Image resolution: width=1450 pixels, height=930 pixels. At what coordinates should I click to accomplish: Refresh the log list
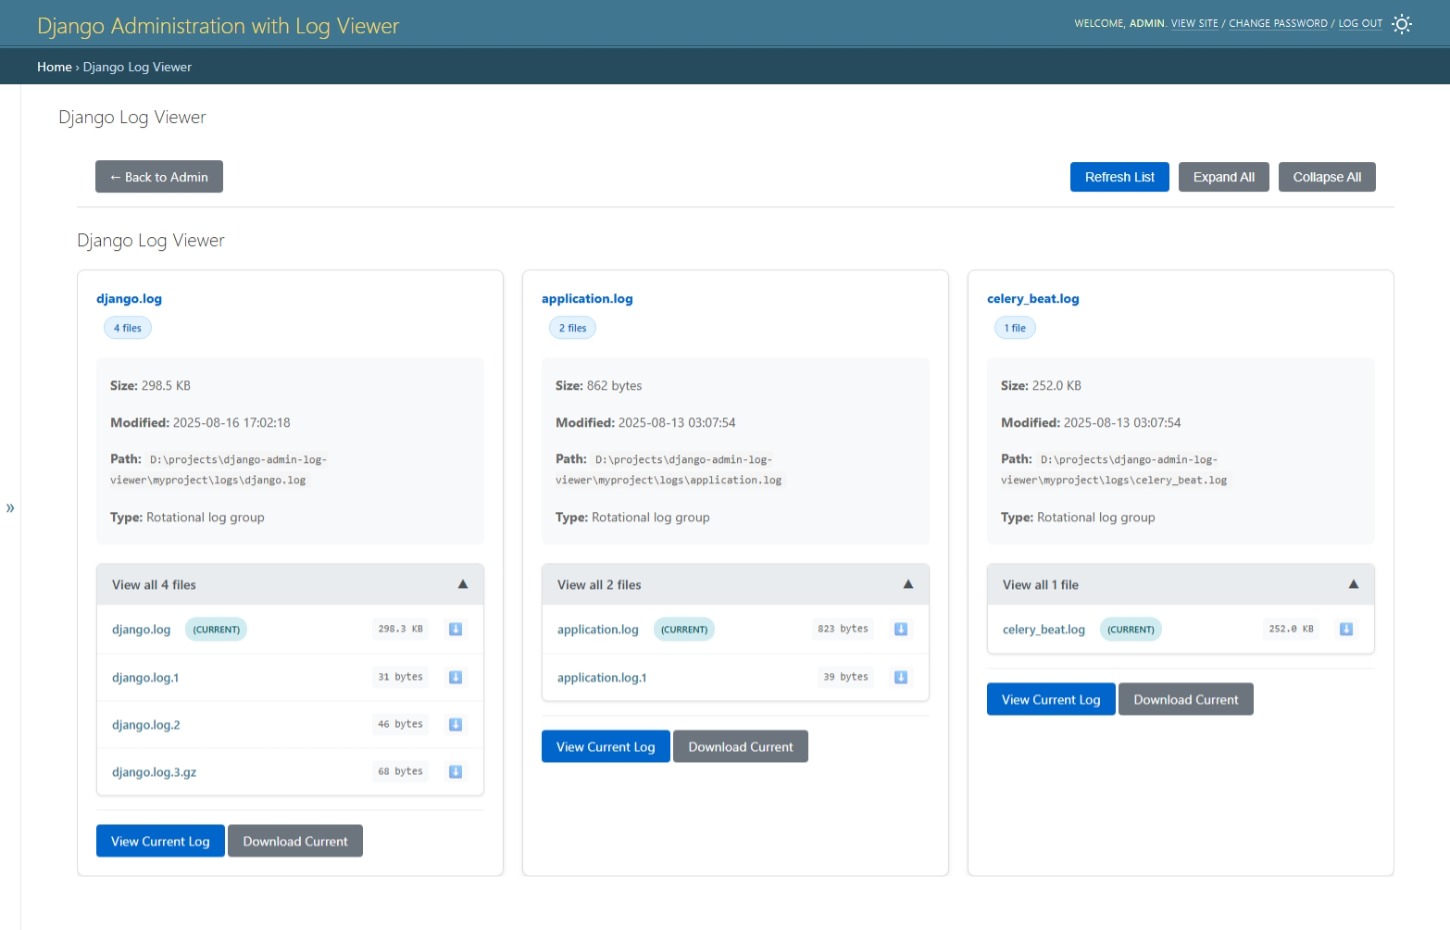[1119, 177]
